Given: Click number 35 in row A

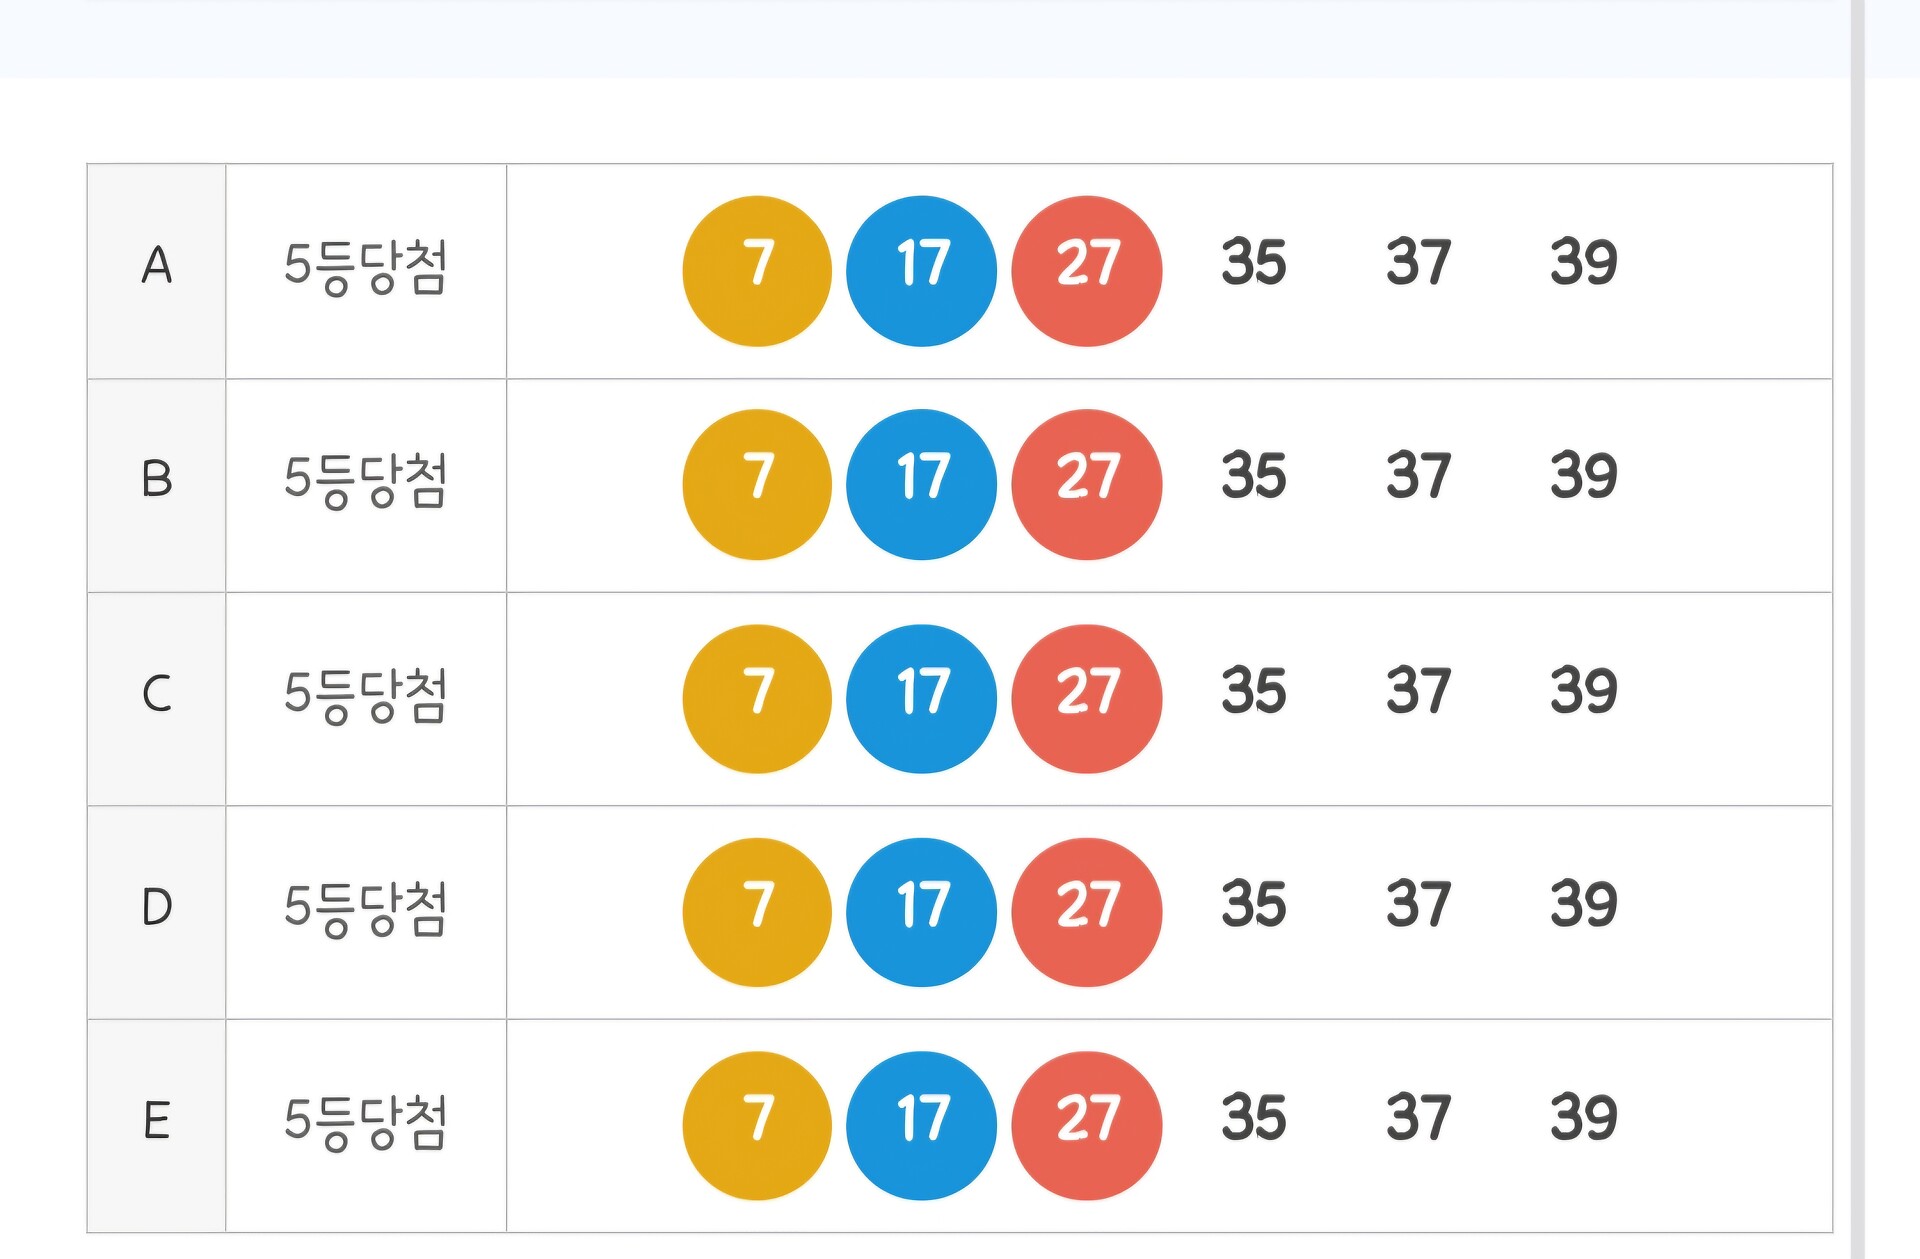Looking at the screenshot, I should (x=1253, y=263).
